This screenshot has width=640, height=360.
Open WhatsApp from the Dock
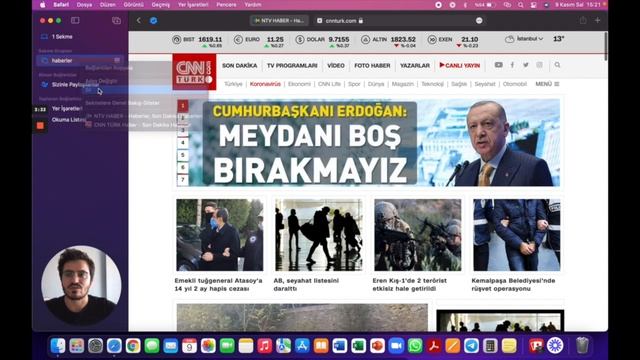point(415,346)
